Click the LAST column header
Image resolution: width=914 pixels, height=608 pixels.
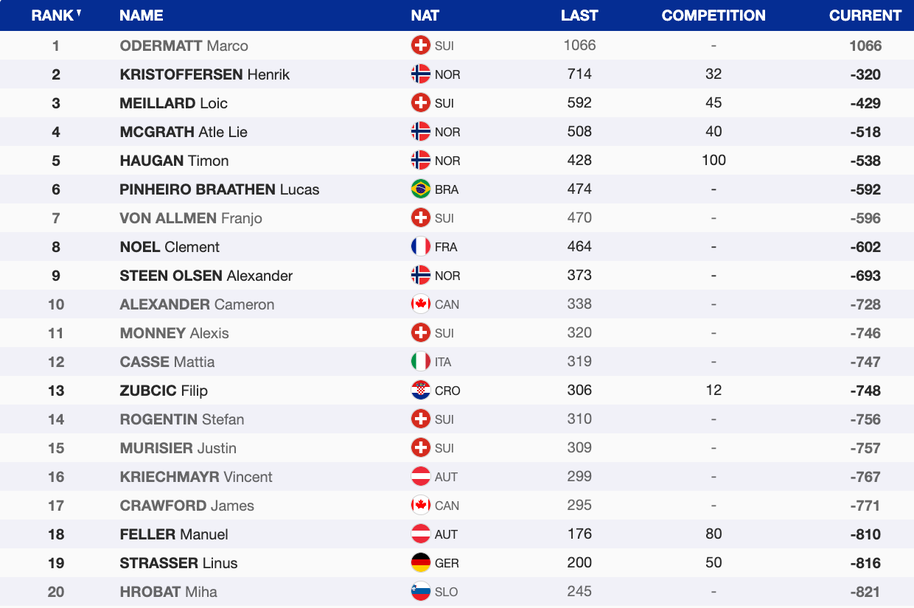click(x=579, y=15)
